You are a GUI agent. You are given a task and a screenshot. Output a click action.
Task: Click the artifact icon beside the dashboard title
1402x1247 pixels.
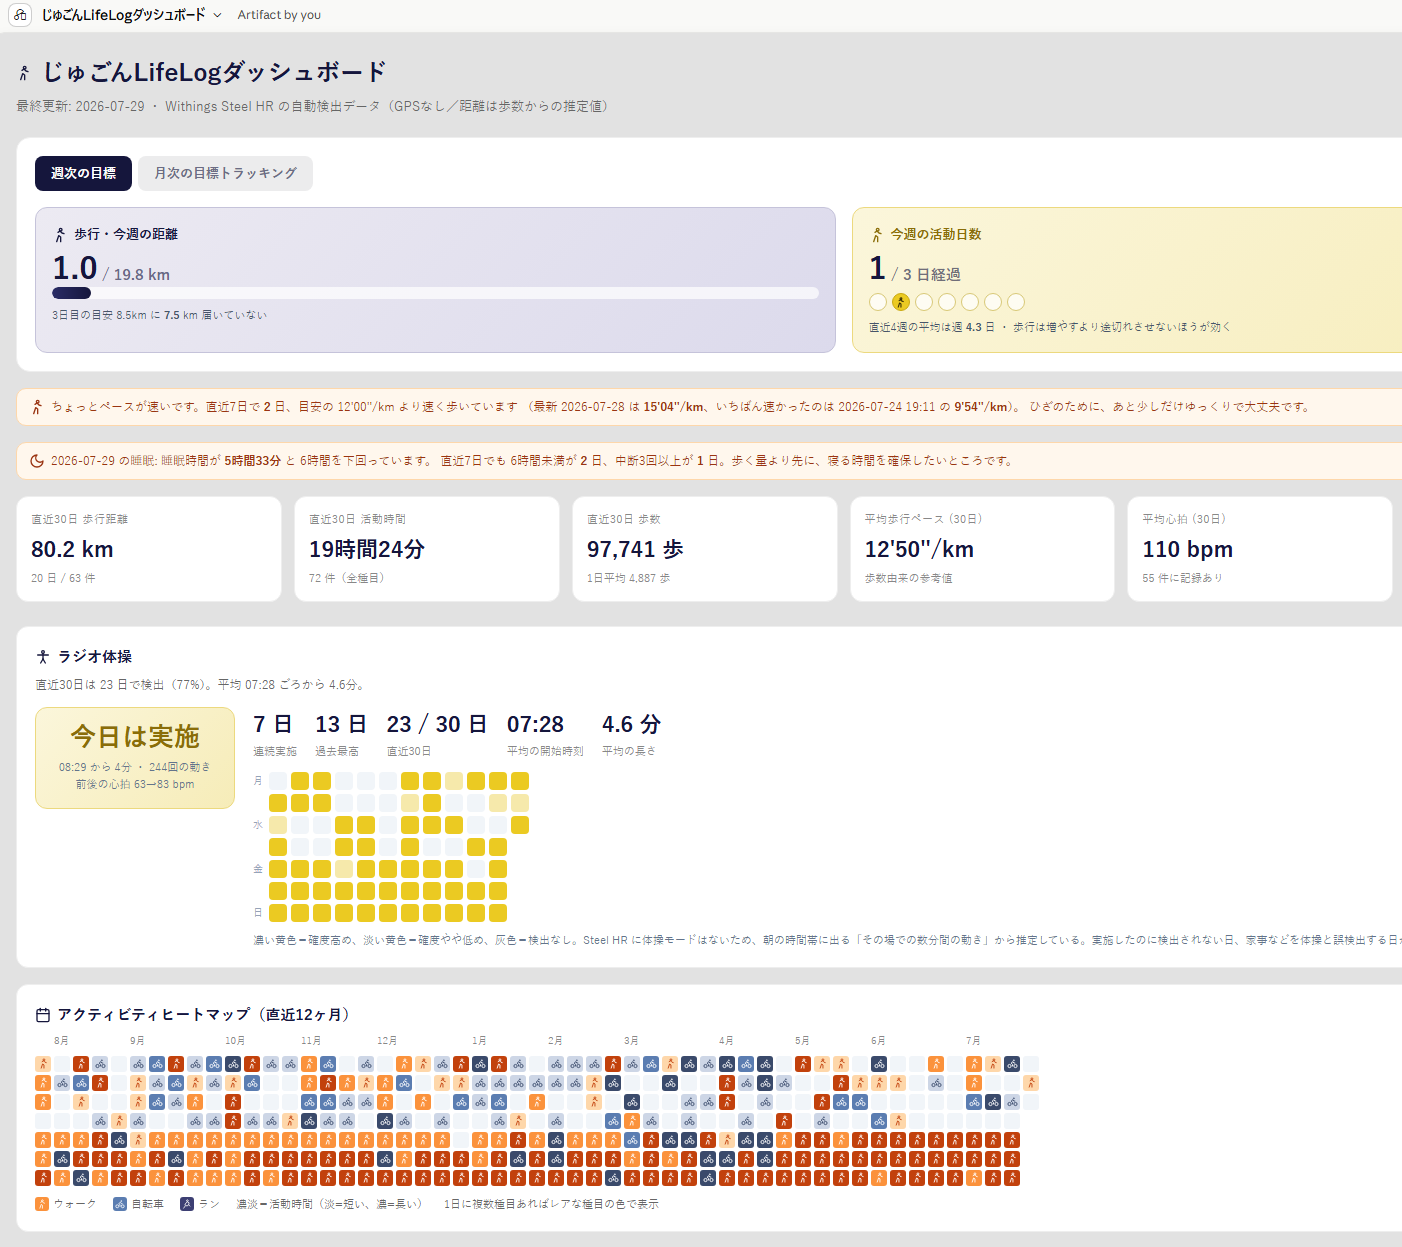(x=20, y=15)
